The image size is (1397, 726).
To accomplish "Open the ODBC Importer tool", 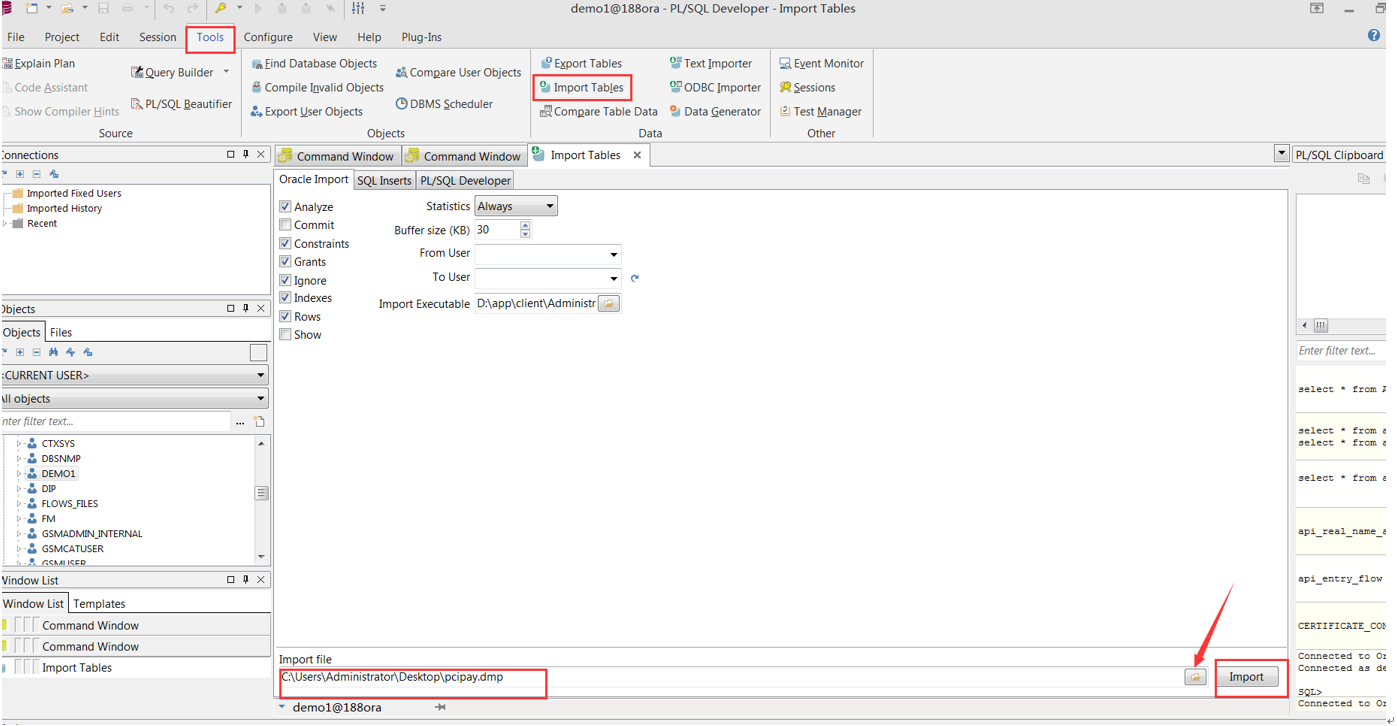I will pos(714,88).
